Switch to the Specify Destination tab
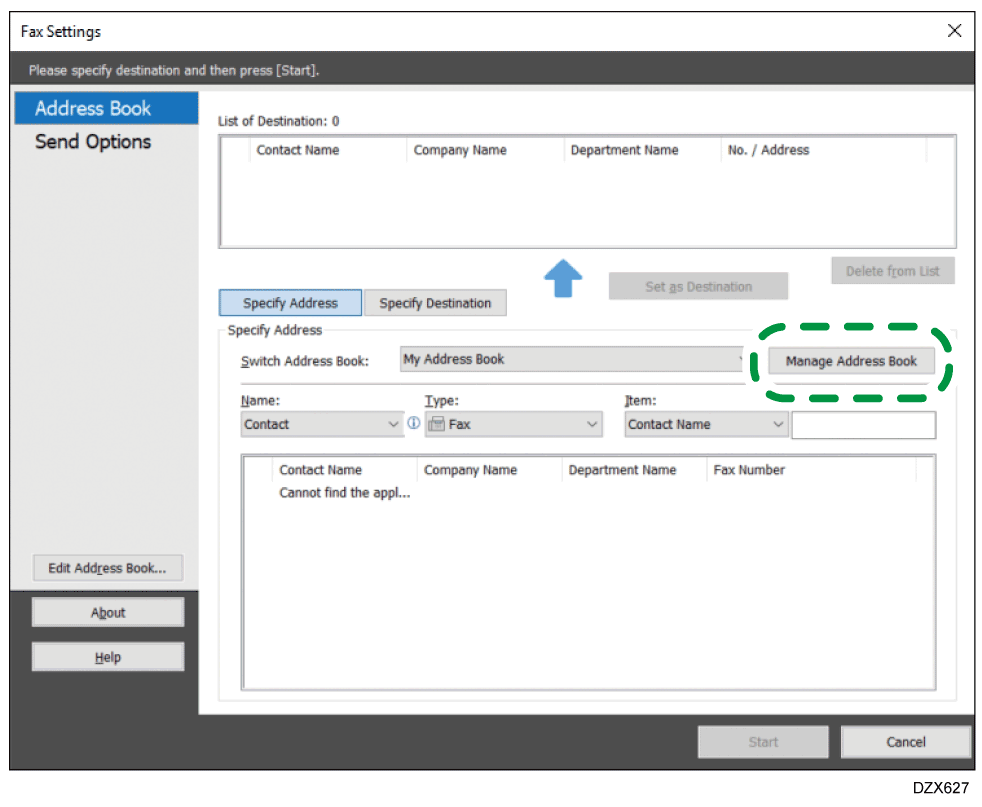The height and width of the screenshot is (807, 982). 435,303
